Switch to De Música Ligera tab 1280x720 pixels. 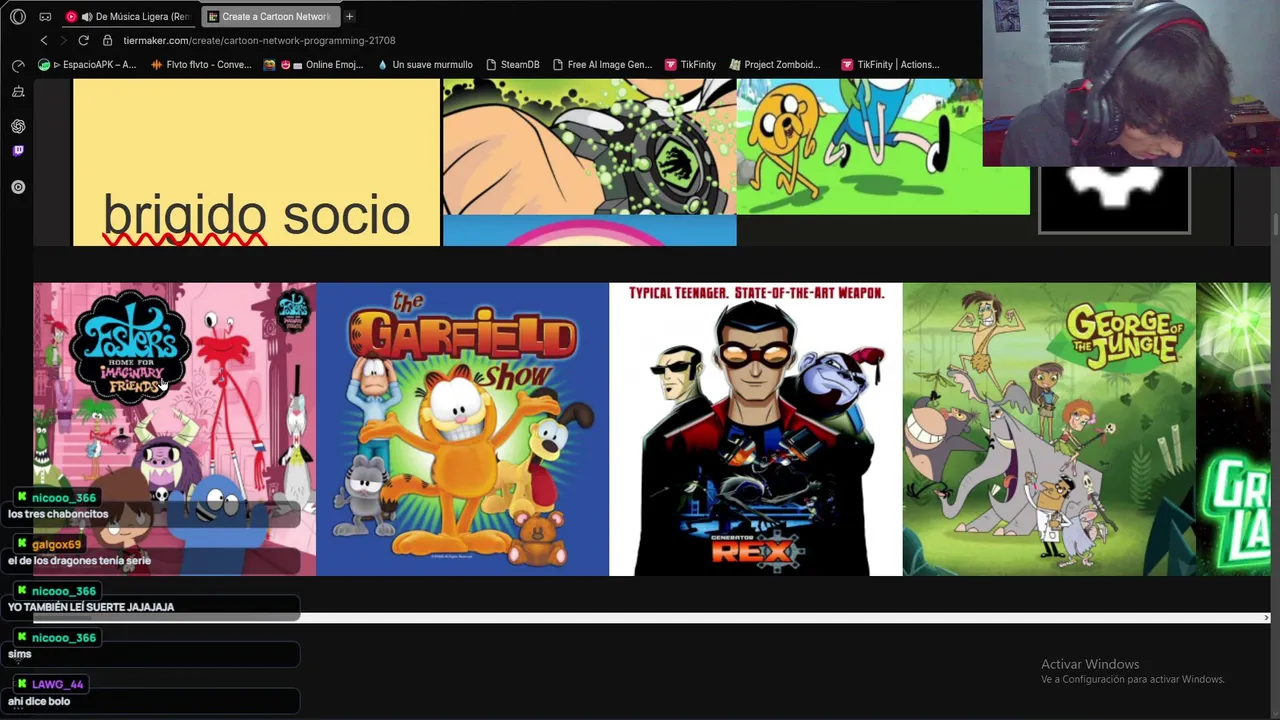(131, 16)
